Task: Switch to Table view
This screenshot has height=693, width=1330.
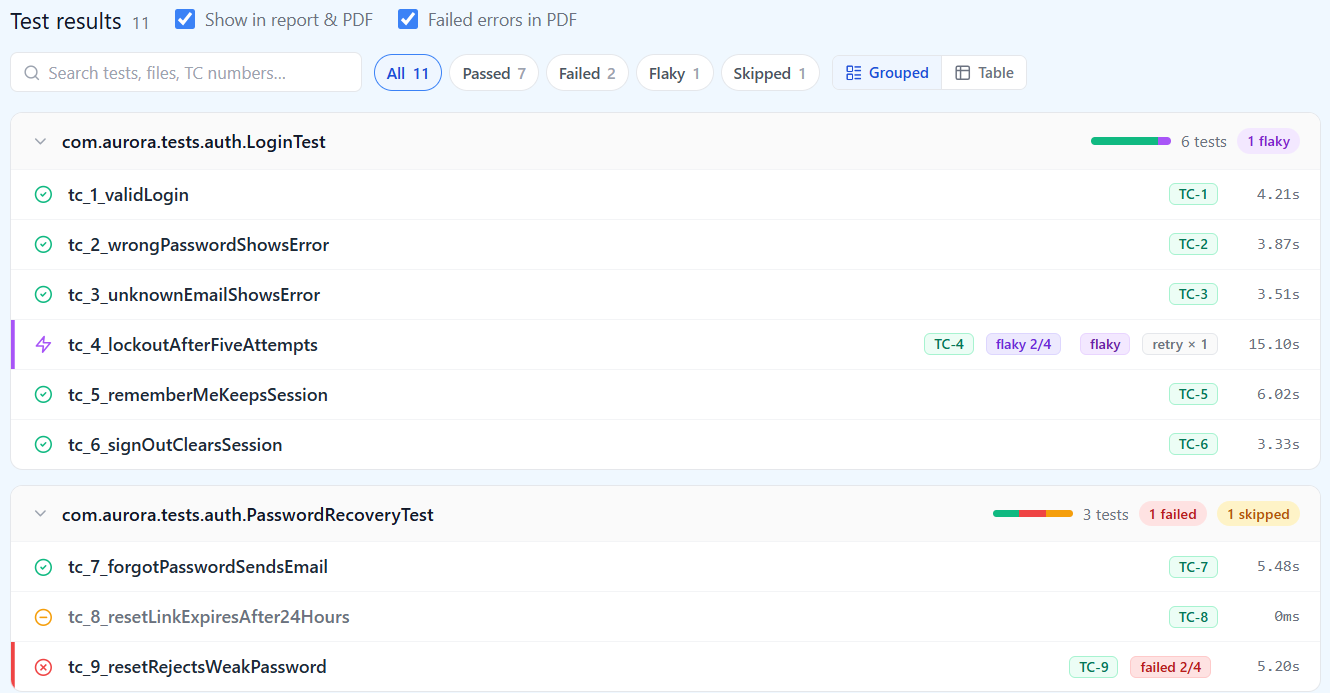Action: [984, 73]
